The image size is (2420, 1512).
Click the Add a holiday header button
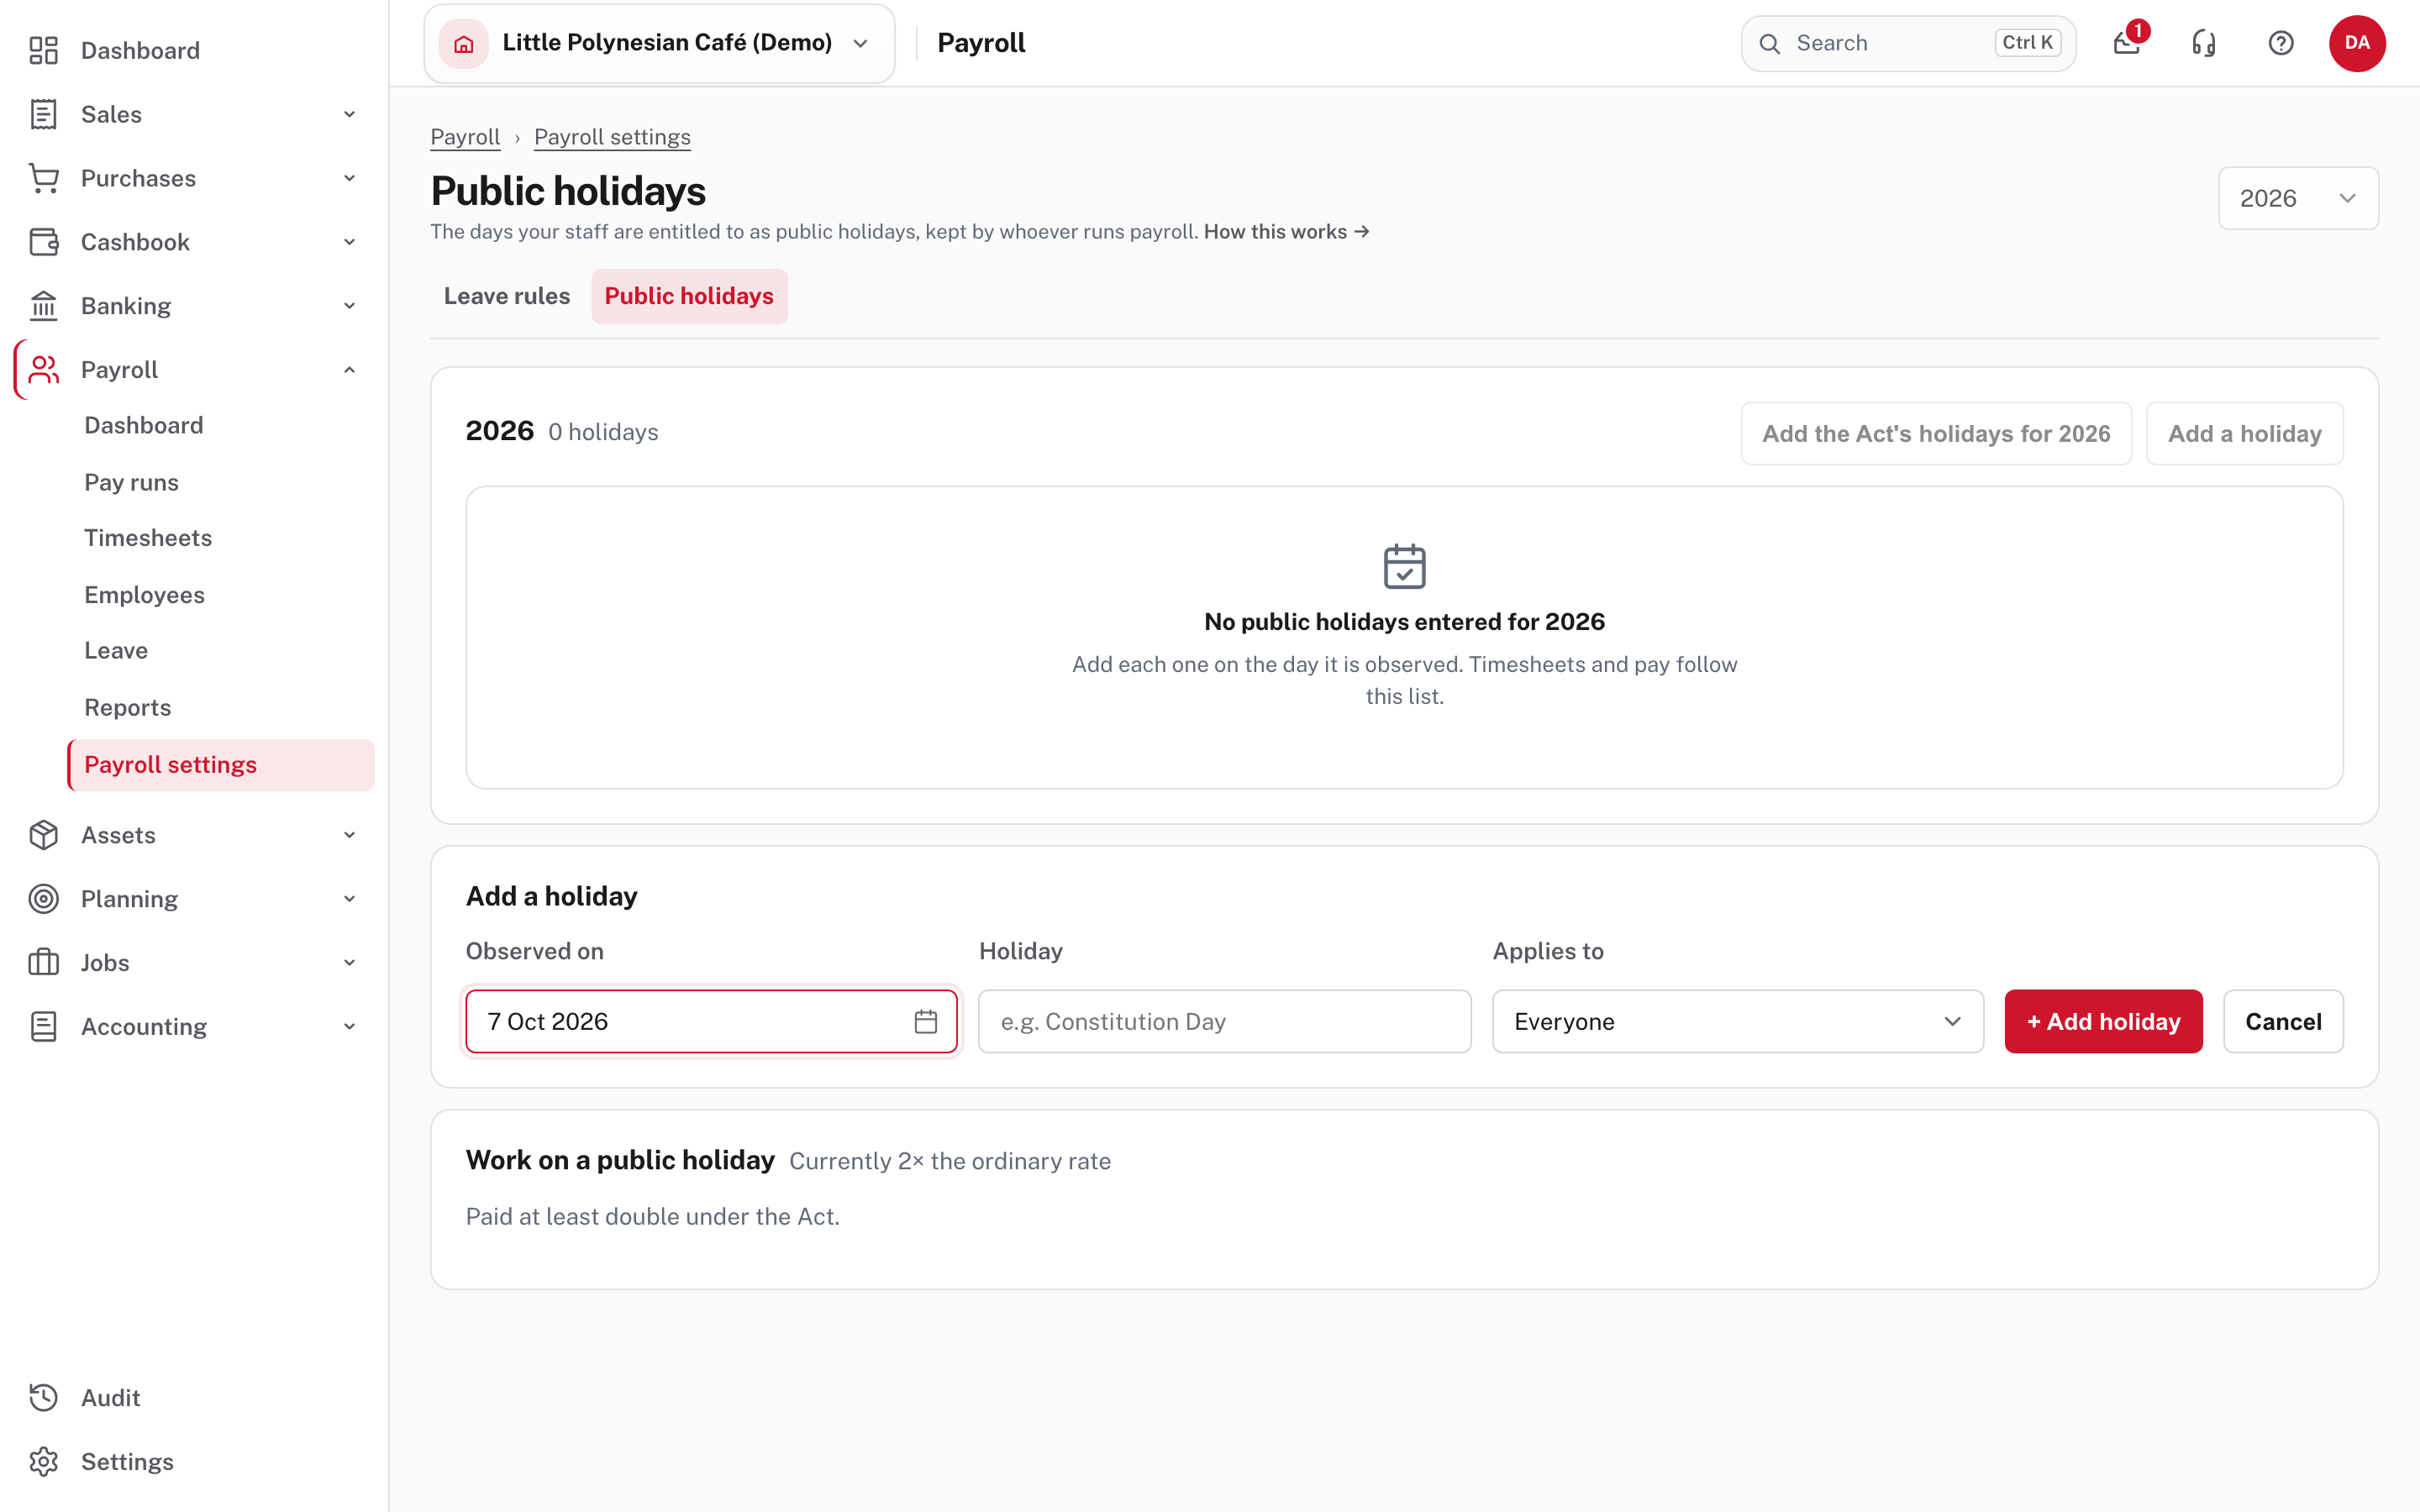click(2244, 433)
